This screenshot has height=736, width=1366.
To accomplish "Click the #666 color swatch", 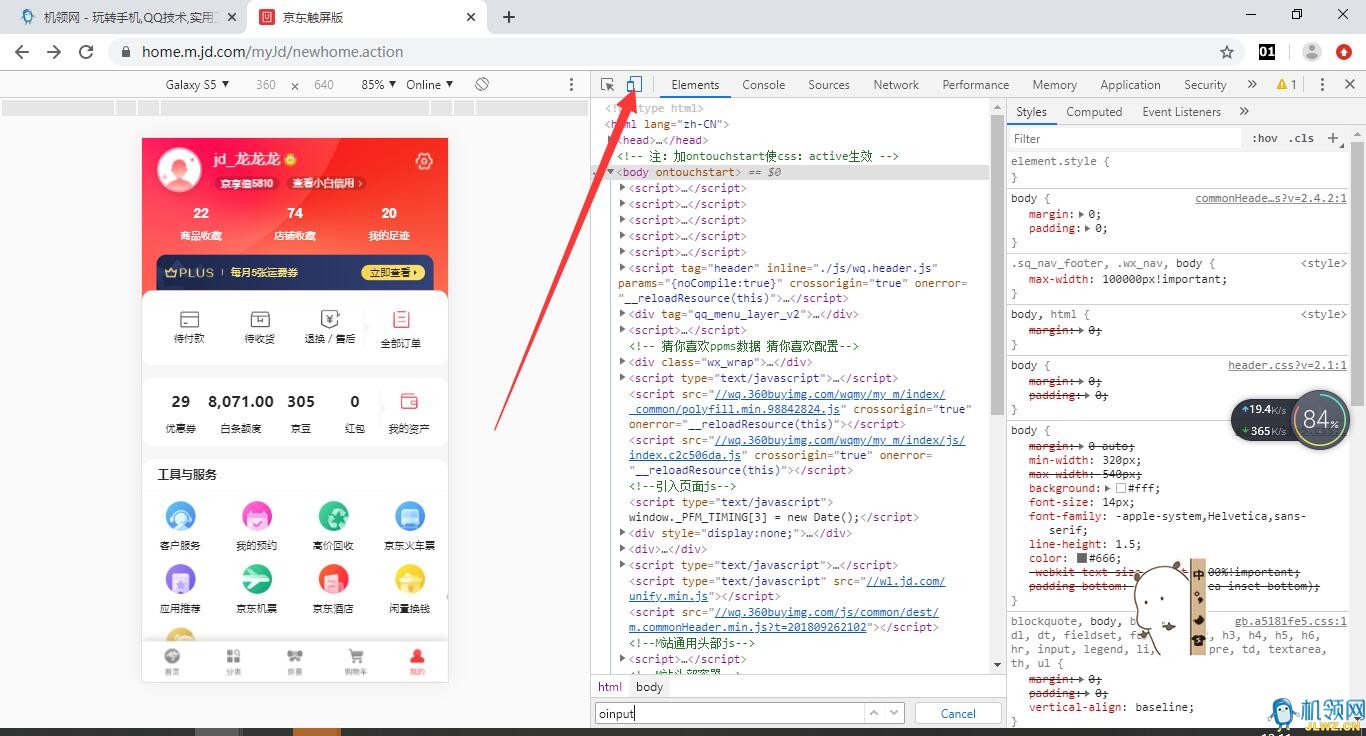I will tap(1082, 558).
